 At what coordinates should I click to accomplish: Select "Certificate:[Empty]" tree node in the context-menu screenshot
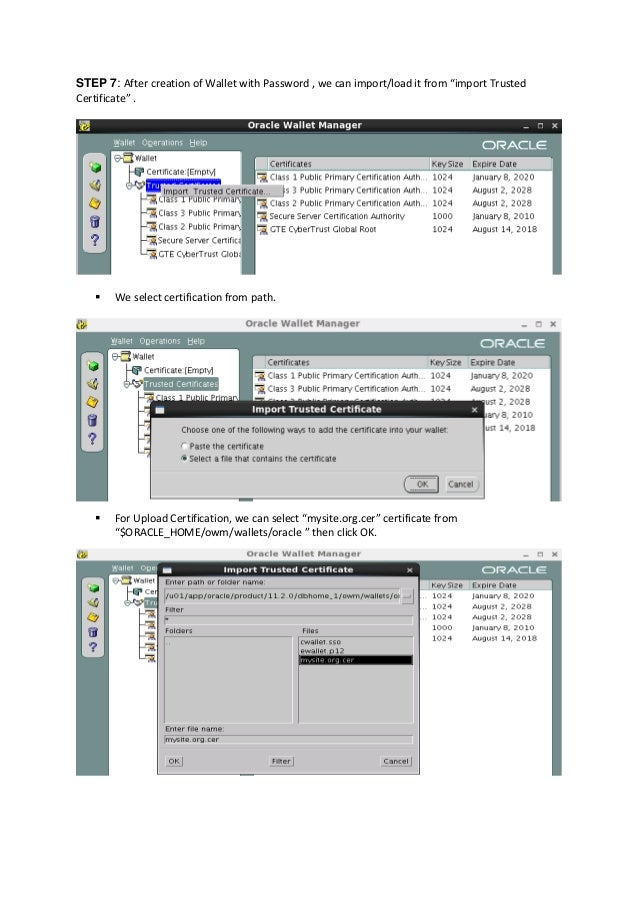[181, 172]
